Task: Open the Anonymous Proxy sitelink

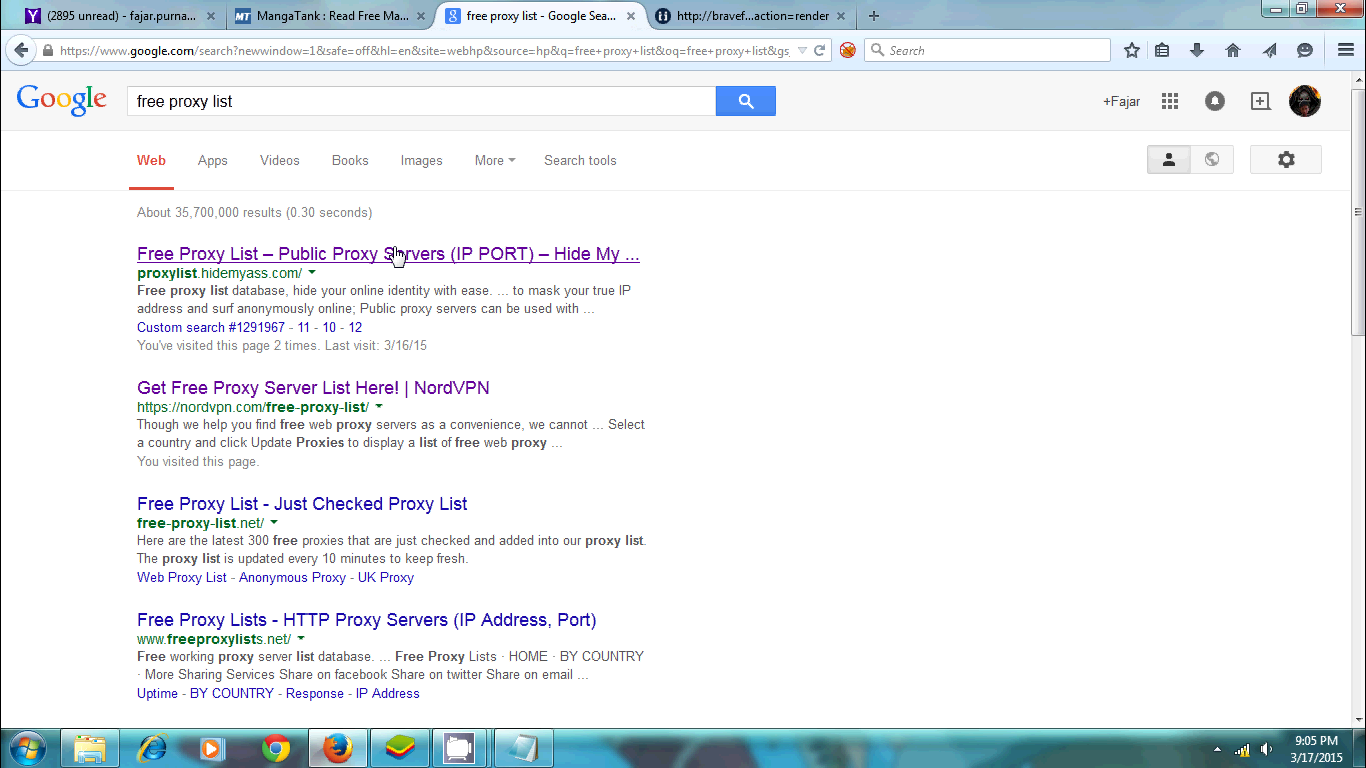Action: (292, 577)
